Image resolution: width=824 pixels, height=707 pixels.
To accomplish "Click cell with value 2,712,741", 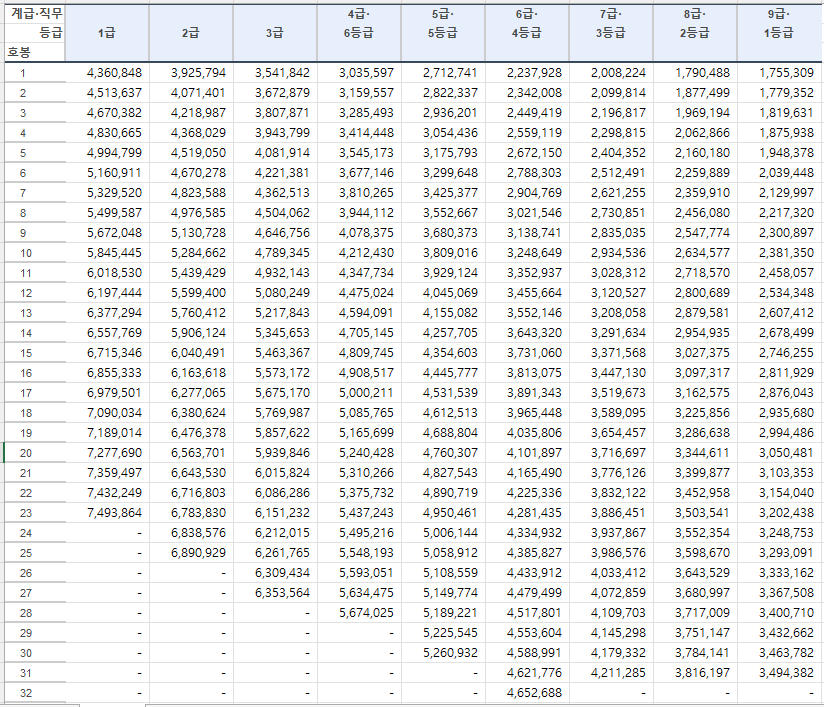I will [x=444, y=73].
